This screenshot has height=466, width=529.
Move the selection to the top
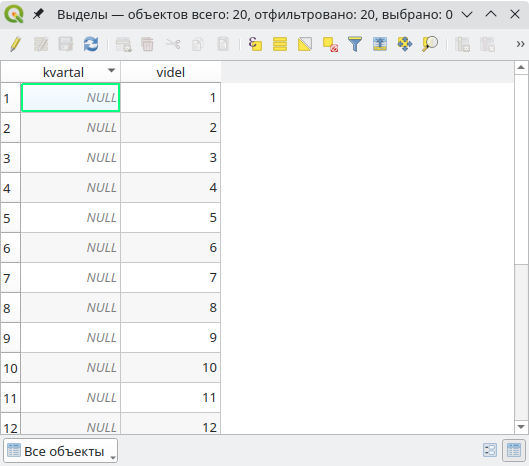380,44
